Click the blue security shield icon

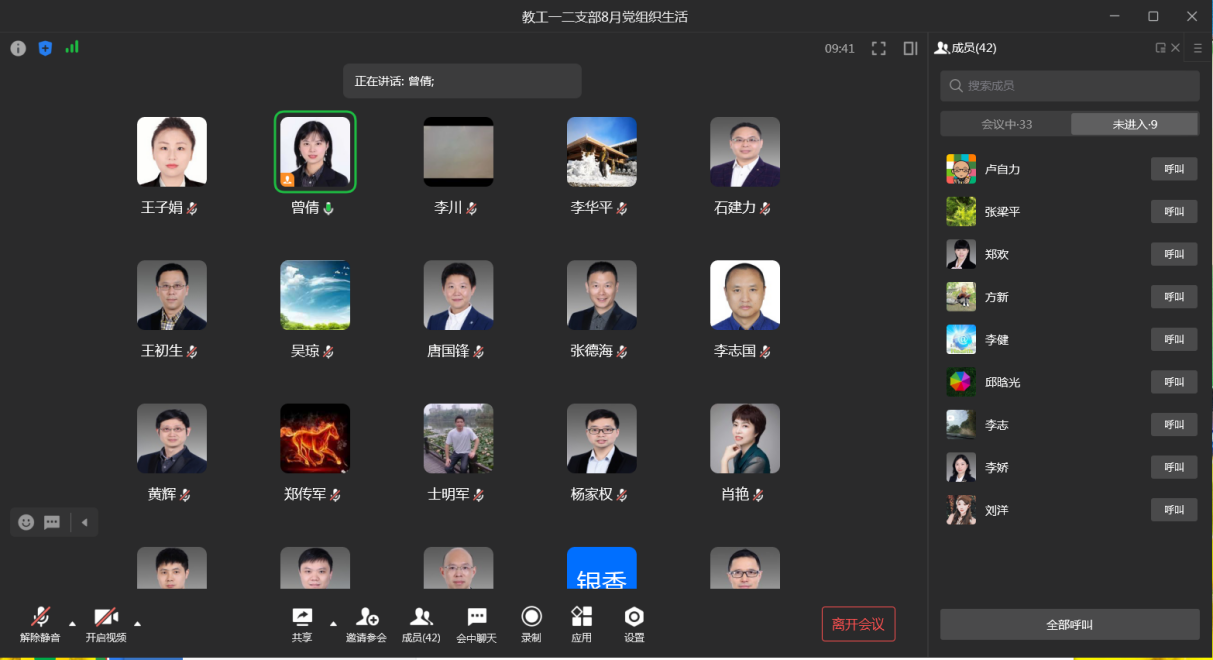(45, 48)
